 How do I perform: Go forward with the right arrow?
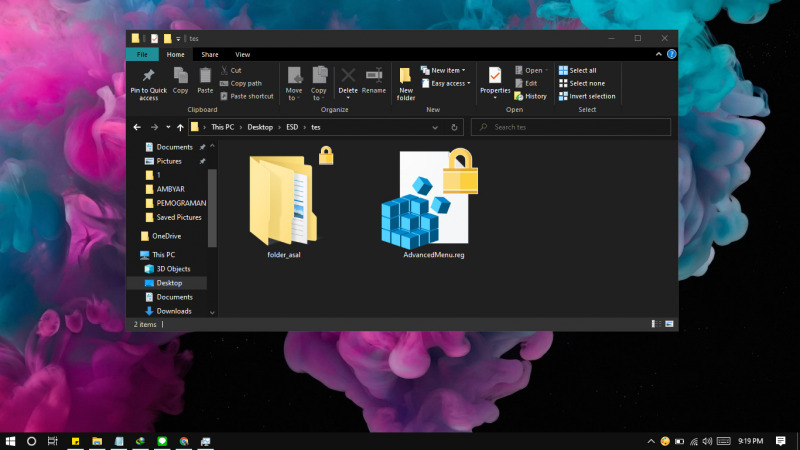point(154,127)
